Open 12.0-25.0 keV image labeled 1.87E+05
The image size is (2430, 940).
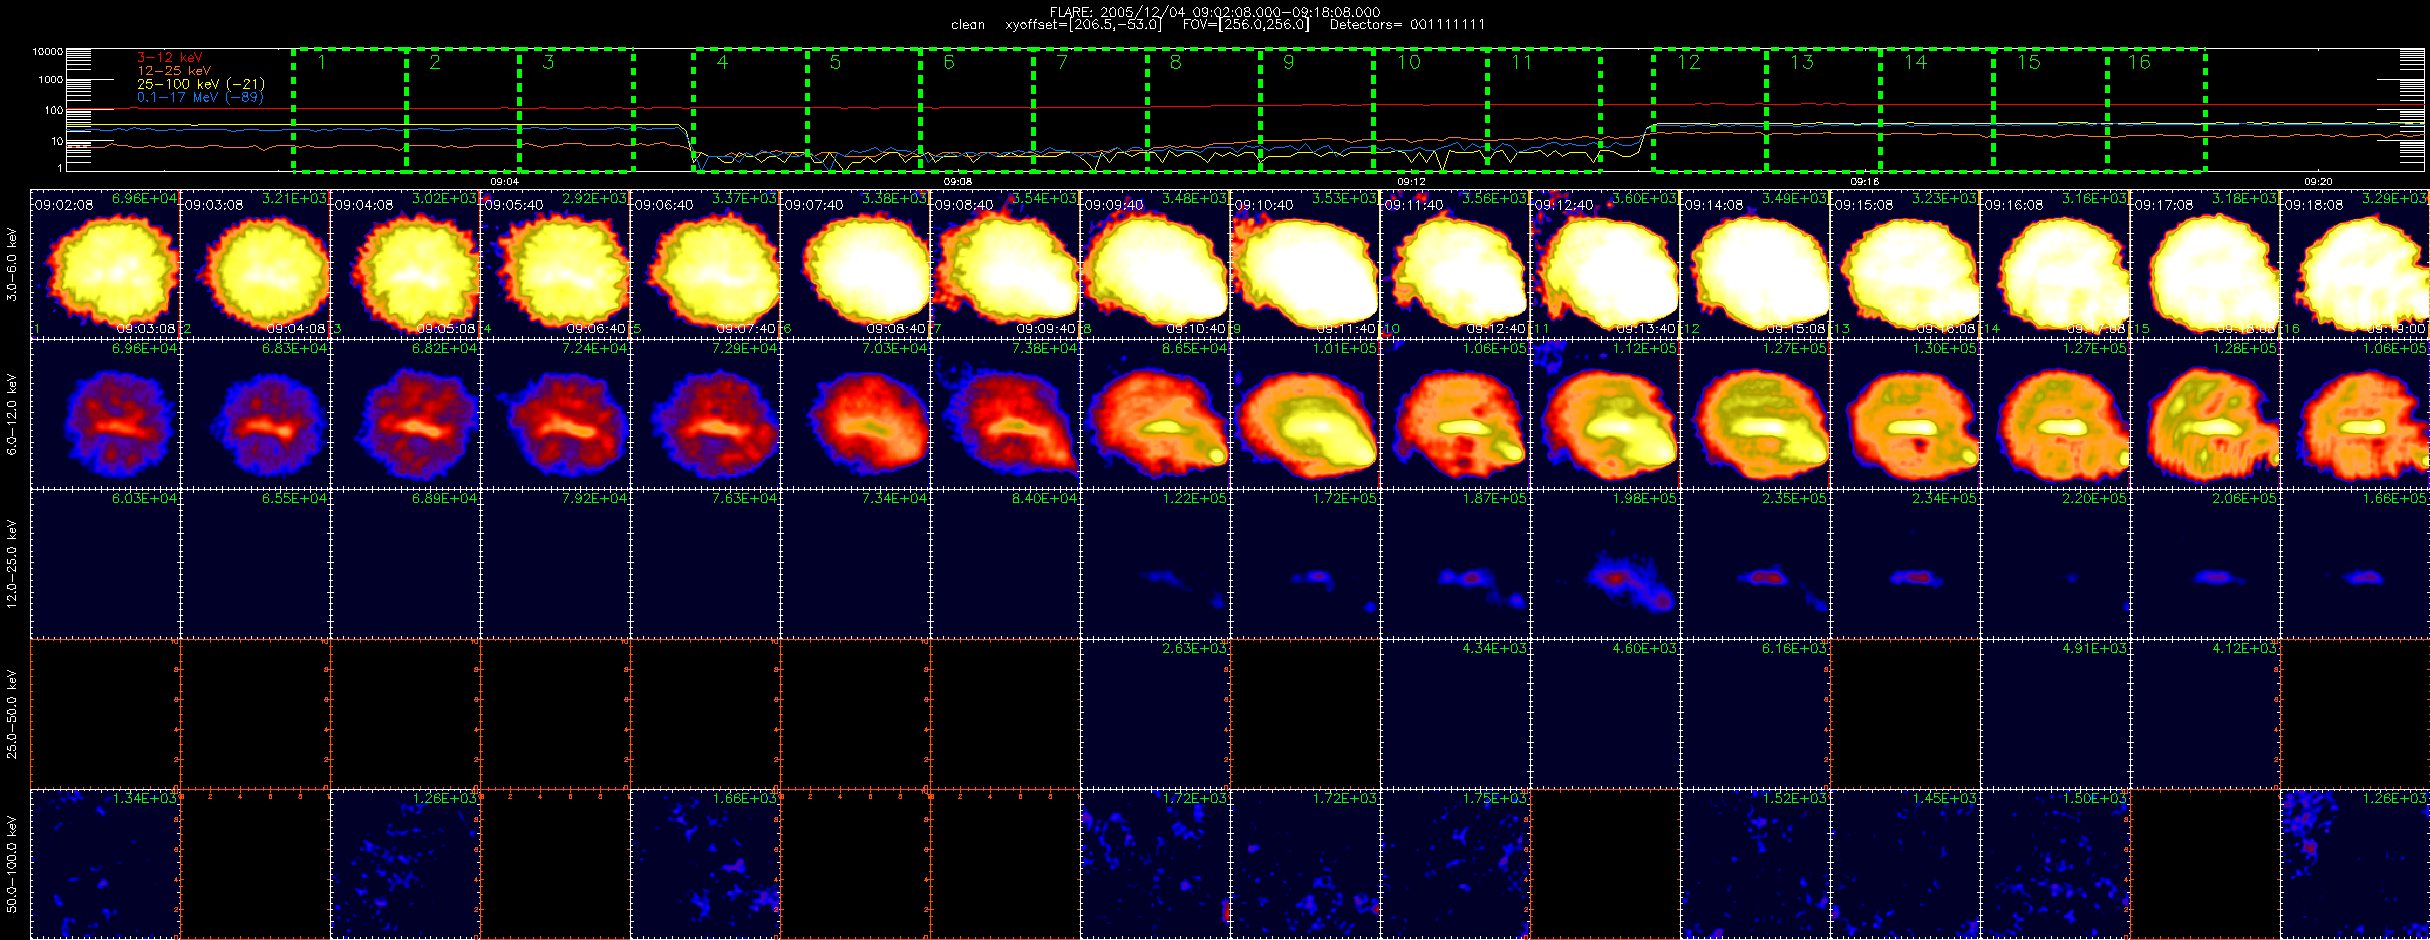(1455, 564)
